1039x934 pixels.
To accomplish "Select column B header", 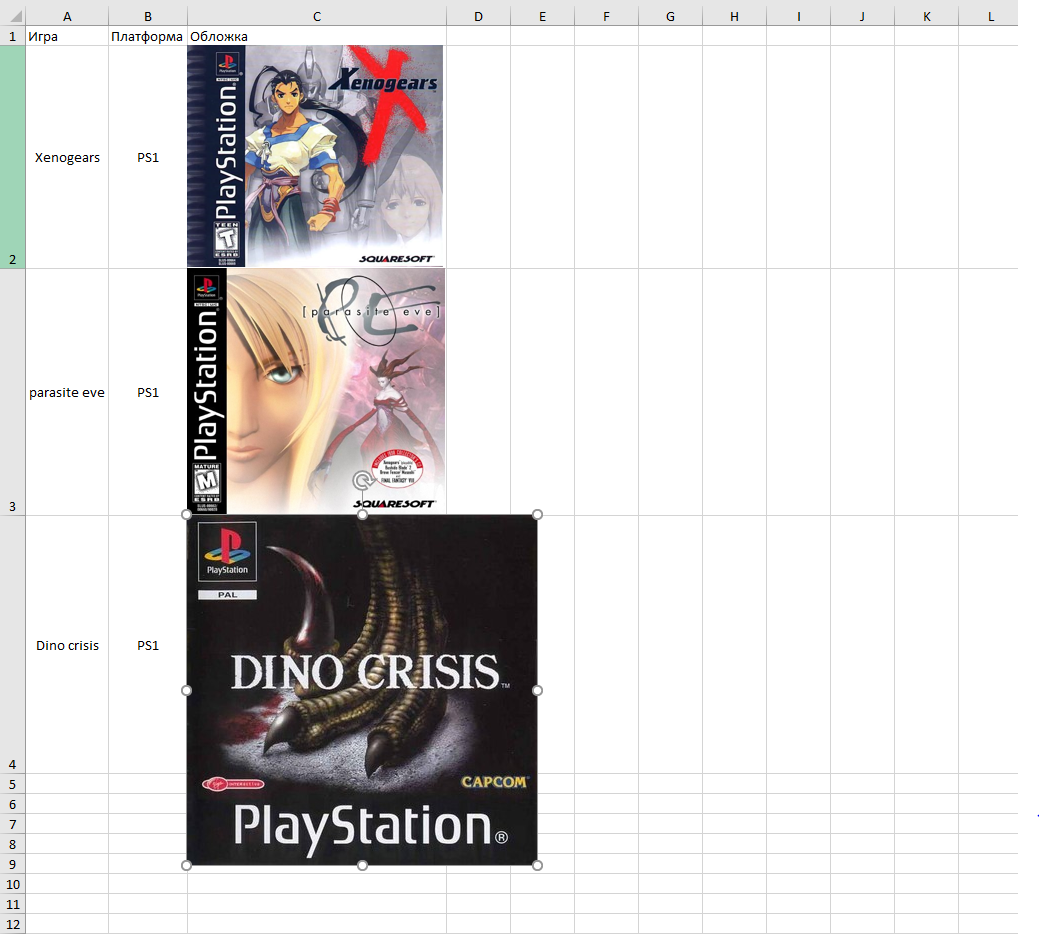I will point(148,17).
